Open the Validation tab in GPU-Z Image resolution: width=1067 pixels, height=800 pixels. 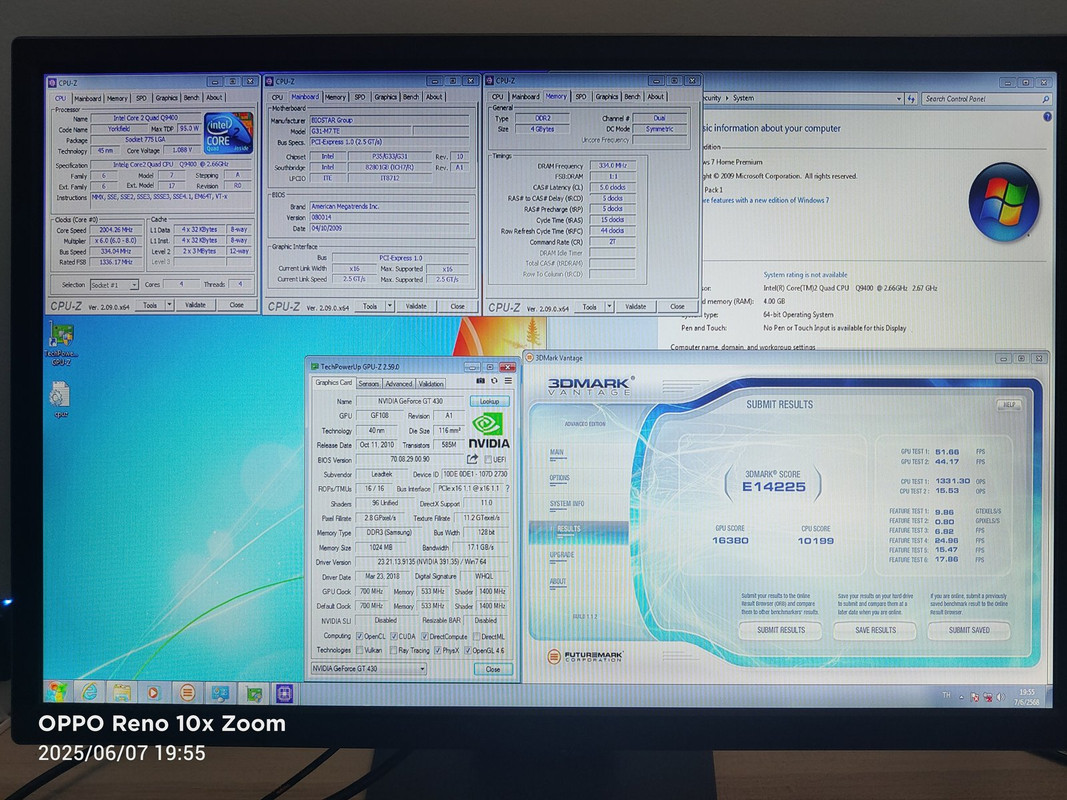[x=431, y=384]
